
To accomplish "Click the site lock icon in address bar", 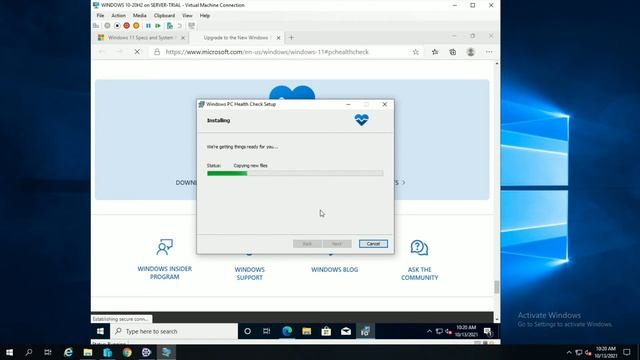I will pos(157,52).
